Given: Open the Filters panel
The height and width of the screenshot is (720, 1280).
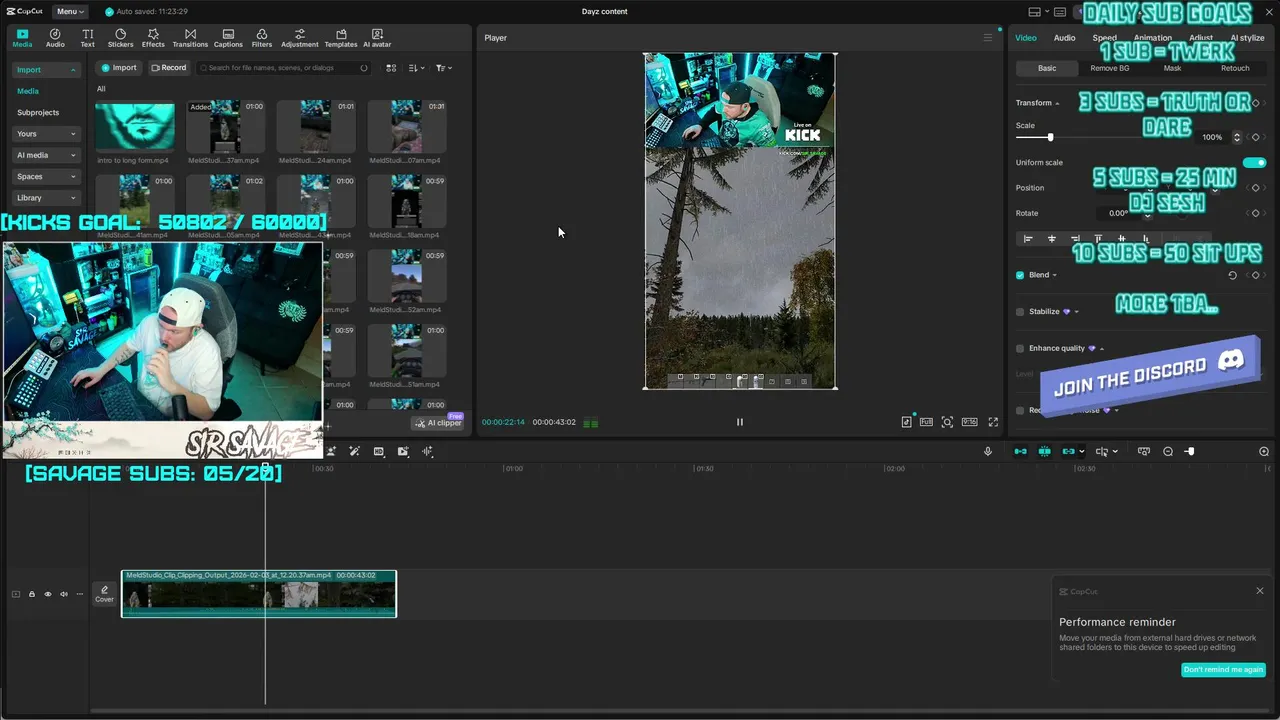Looking at the screenshot, I should point(262,38).
